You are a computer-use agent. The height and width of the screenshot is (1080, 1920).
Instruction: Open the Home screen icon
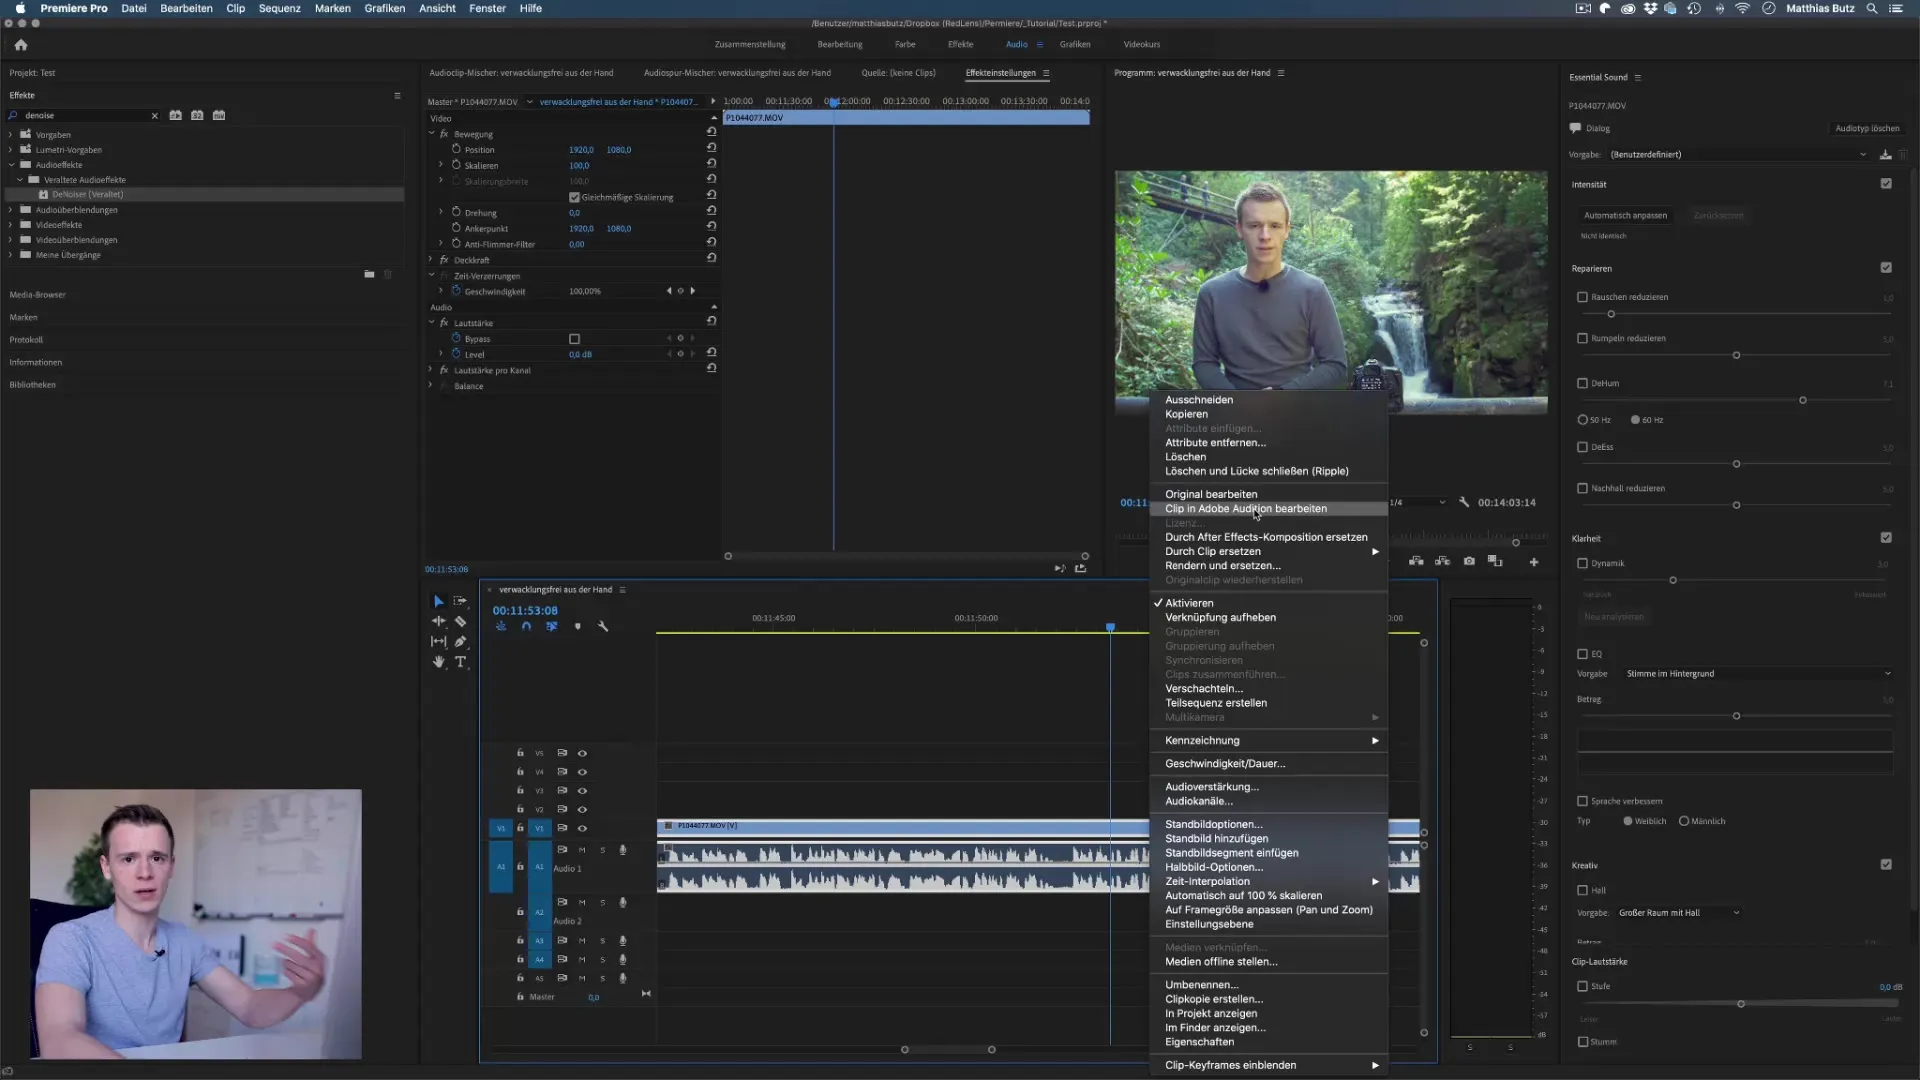click(21, 44)
